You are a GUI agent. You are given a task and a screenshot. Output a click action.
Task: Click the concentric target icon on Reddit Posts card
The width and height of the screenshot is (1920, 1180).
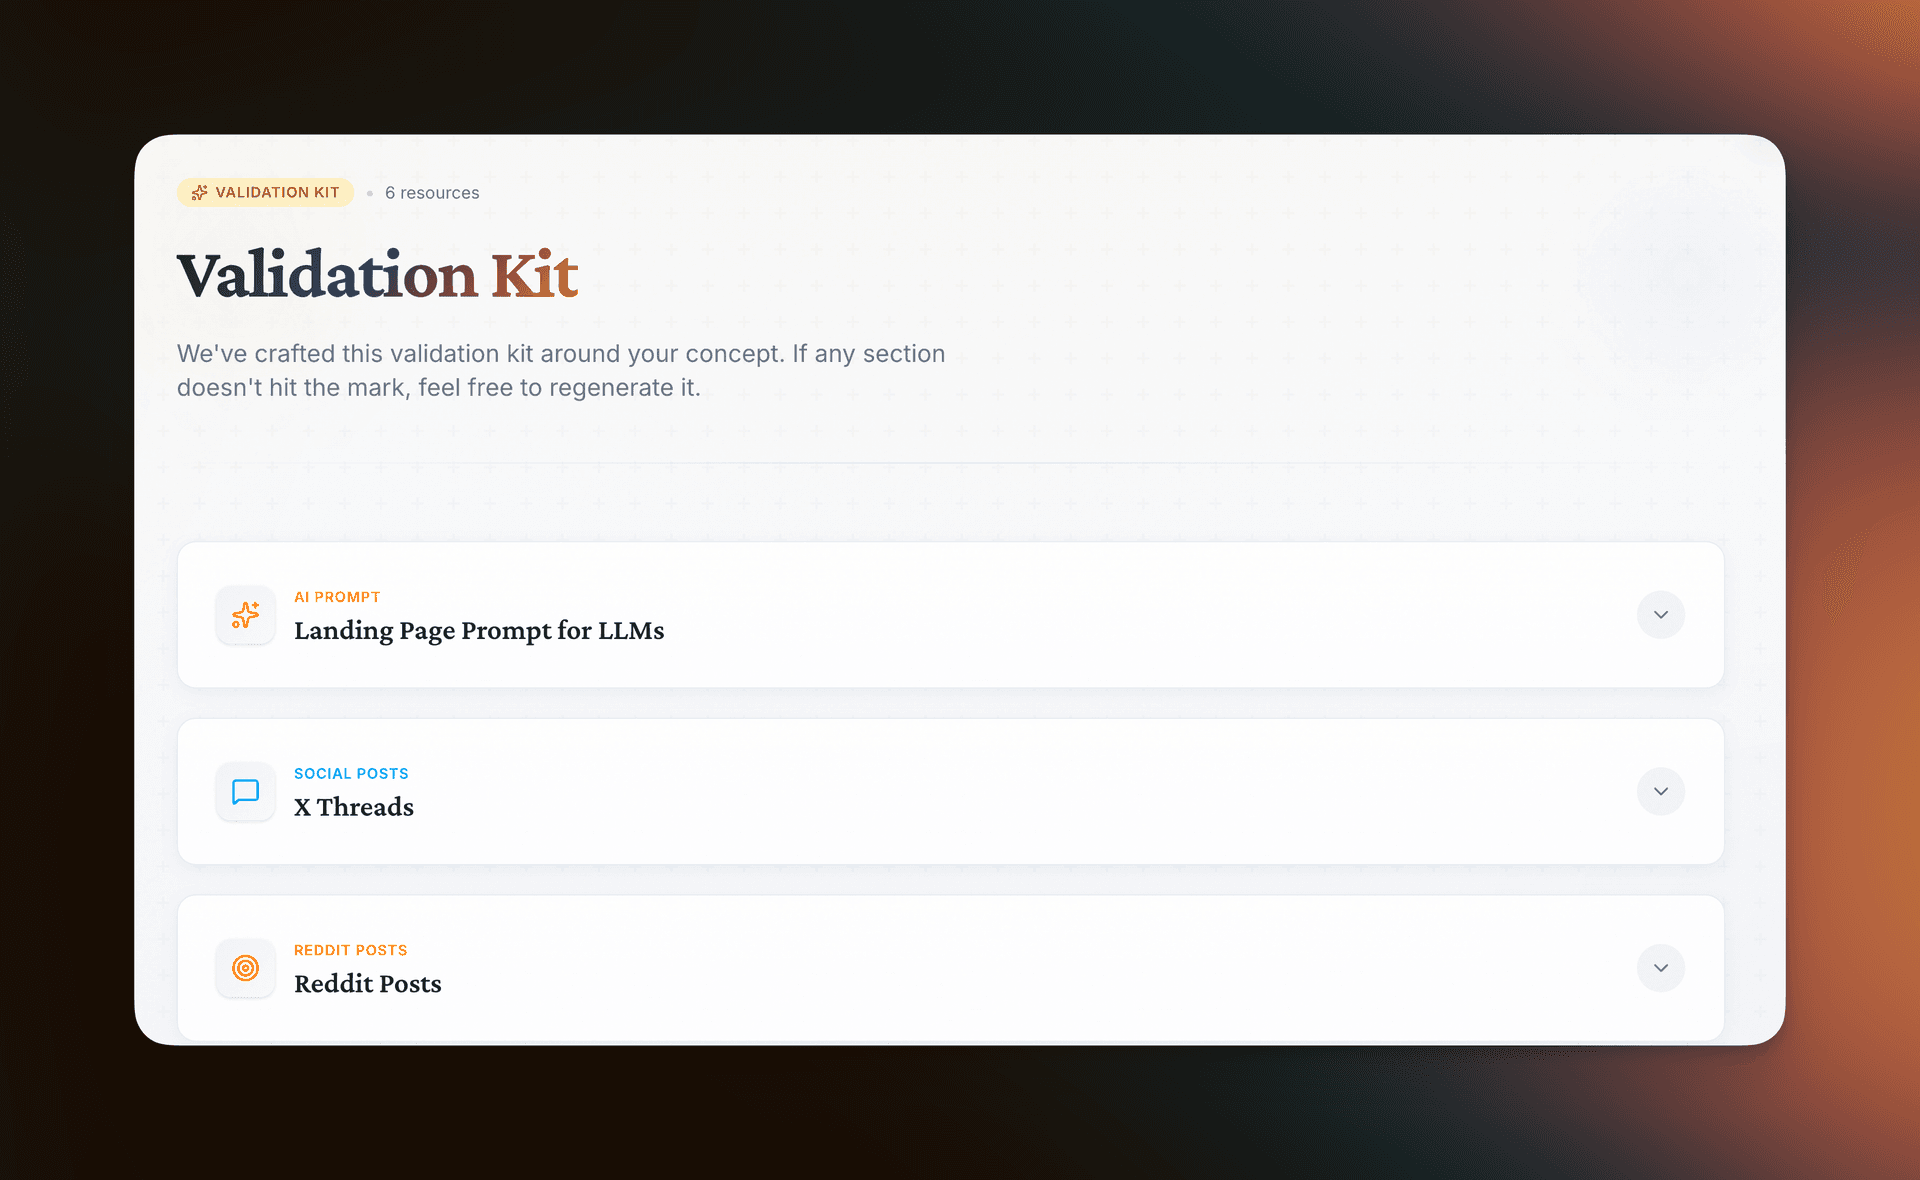[x=245, y=968]
